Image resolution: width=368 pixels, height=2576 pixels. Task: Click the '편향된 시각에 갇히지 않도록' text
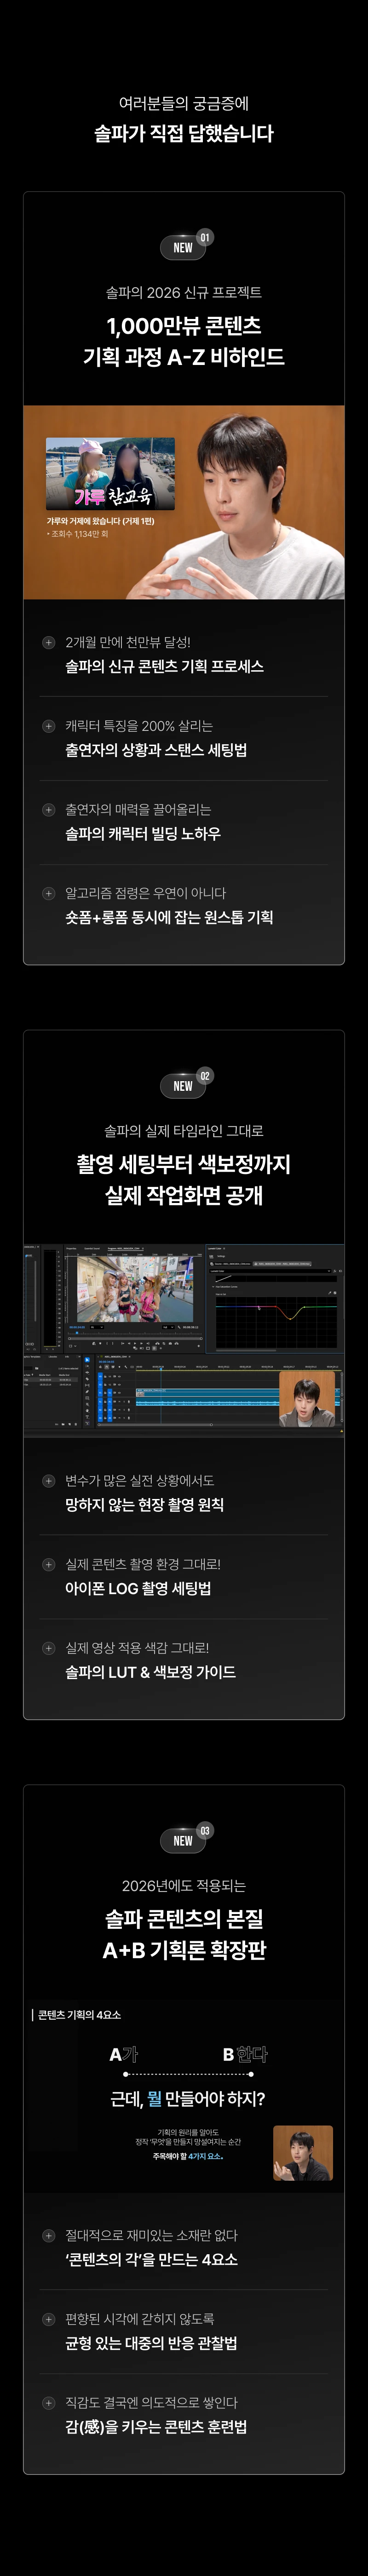click(140, 2319)
